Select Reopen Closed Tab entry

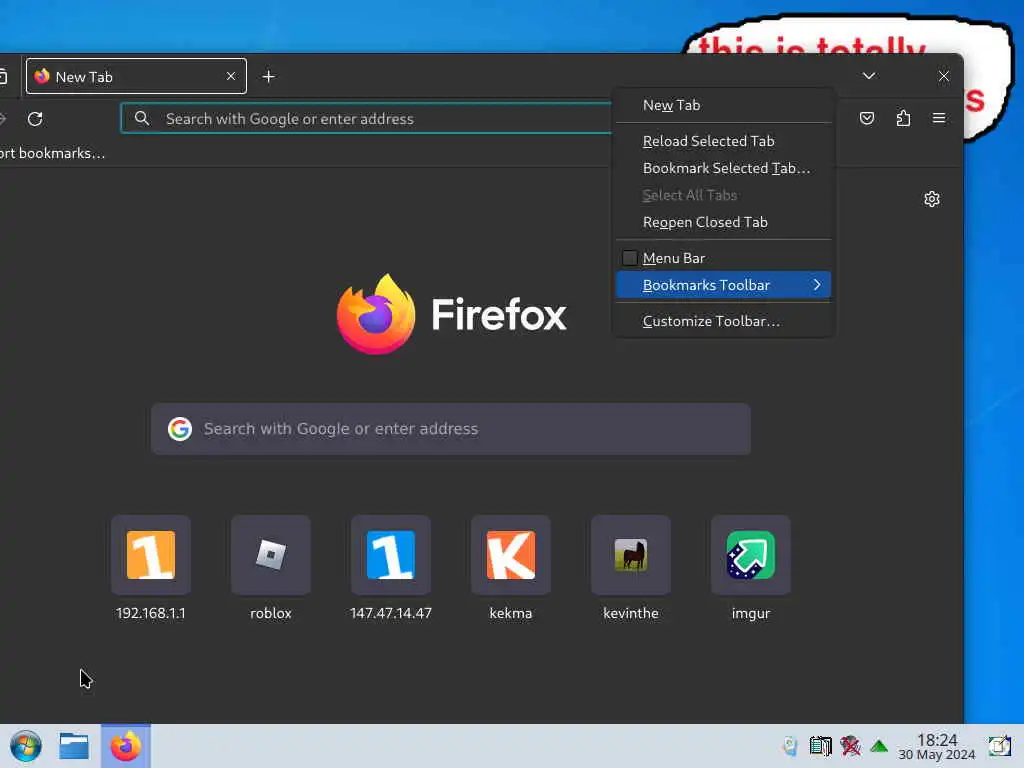pyautogui.click(x=723, y=222)
